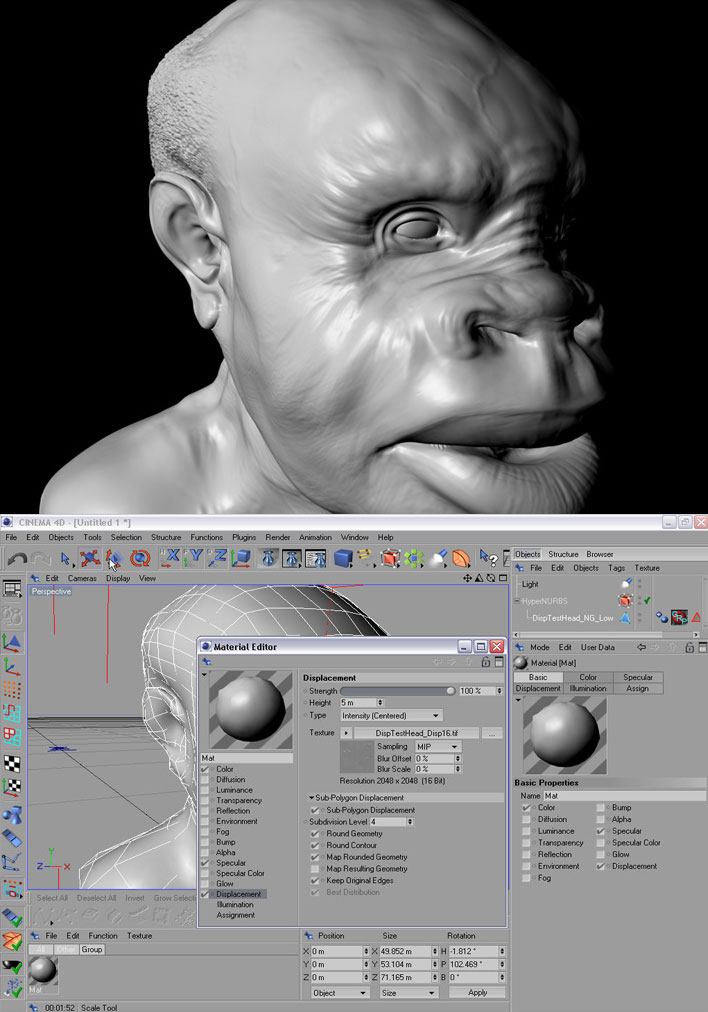The width and height of the screenshot is (708, 1012).
Task: Toggle the X-axis lock icon
Action: point(171,558)
